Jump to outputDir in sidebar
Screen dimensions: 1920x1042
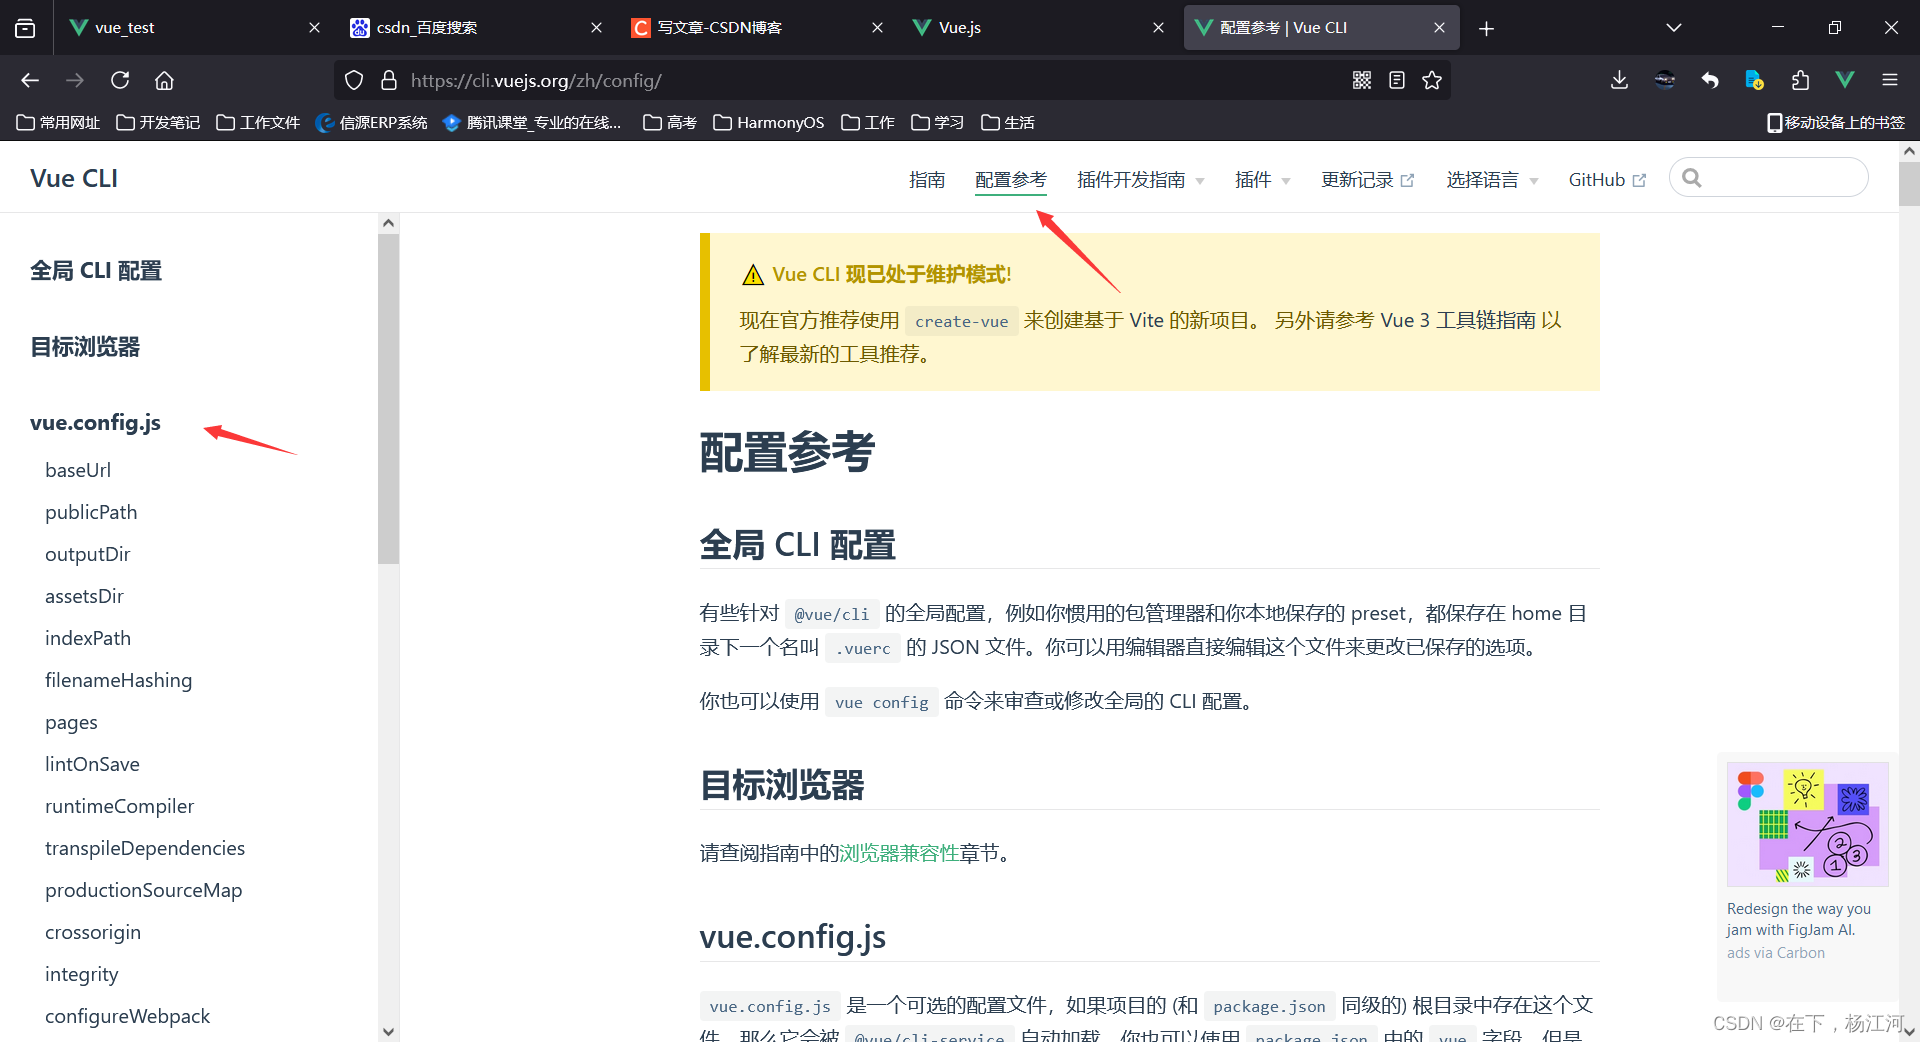[88, 554]
